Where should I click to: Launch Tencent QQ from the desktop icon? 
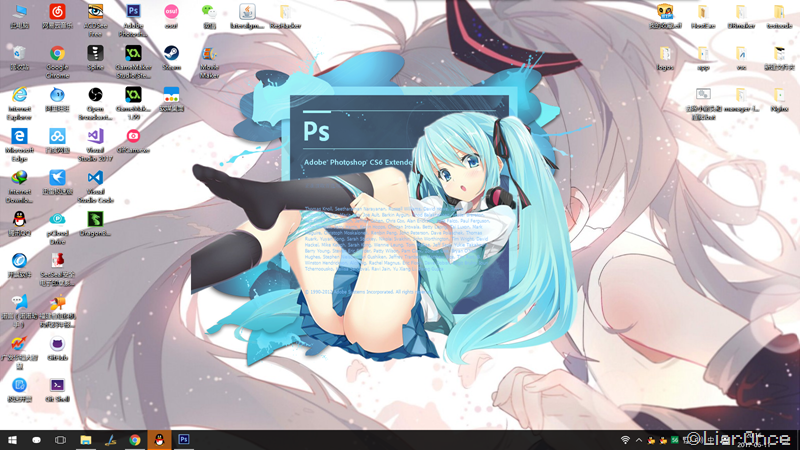19,219
